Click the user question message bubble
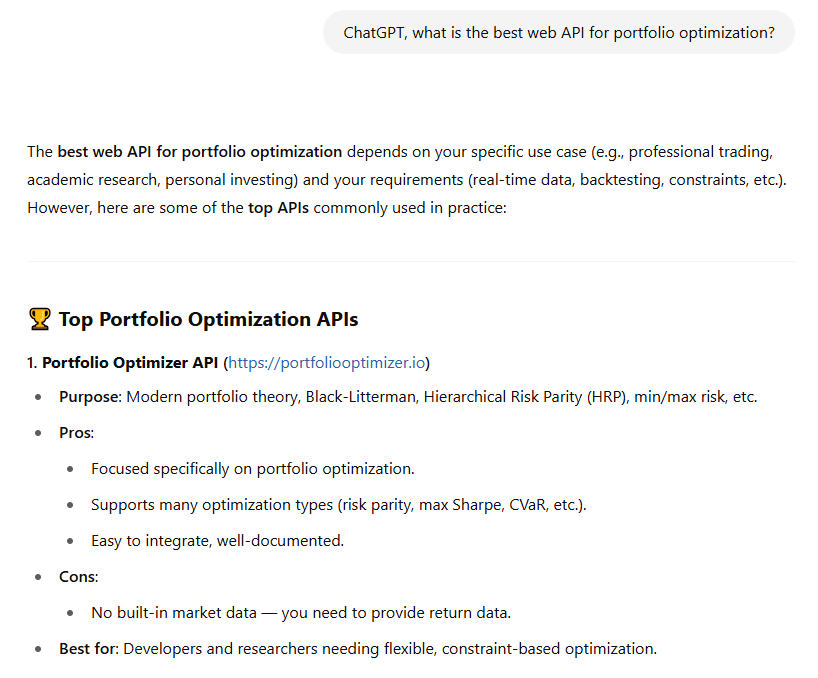The height and width of the screenshot is (678, 818). pos(559,32)
